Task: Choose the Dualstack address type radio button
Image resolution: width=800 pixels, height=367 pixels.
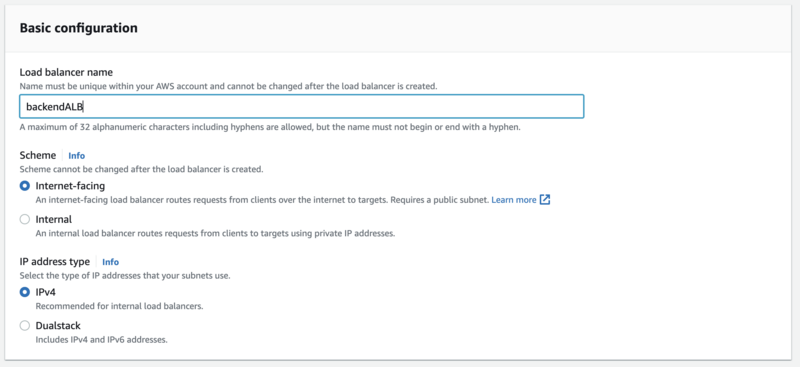Action: pyautogui.click(x=24, y=326)
